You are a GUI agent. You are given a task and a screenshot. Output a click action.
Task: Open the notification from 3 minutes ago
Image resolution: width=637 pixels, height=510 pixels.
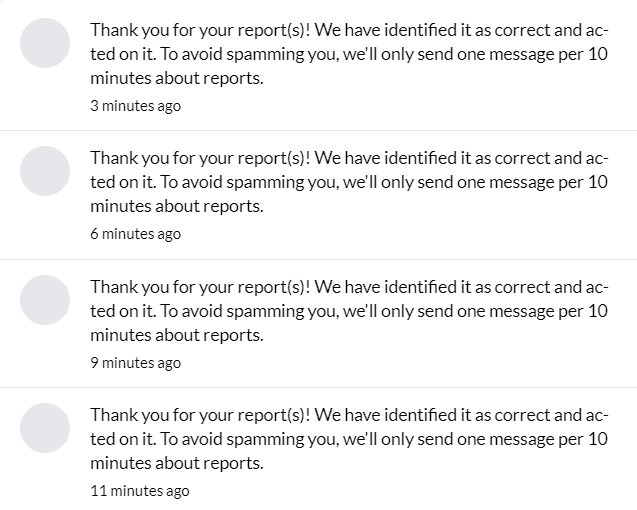318,65
